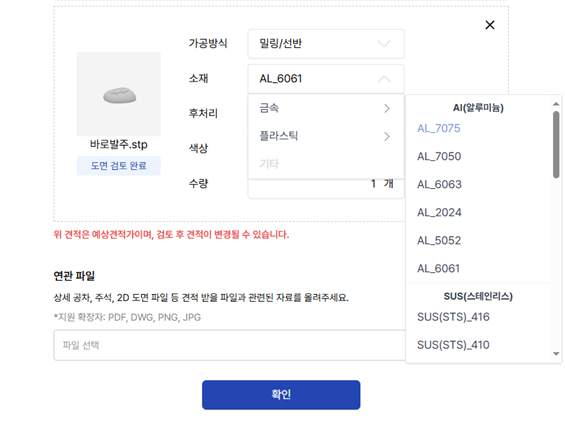Click the 색상 label
The width and height of the screenshot is (565, 428).
[x=199, y=148]
